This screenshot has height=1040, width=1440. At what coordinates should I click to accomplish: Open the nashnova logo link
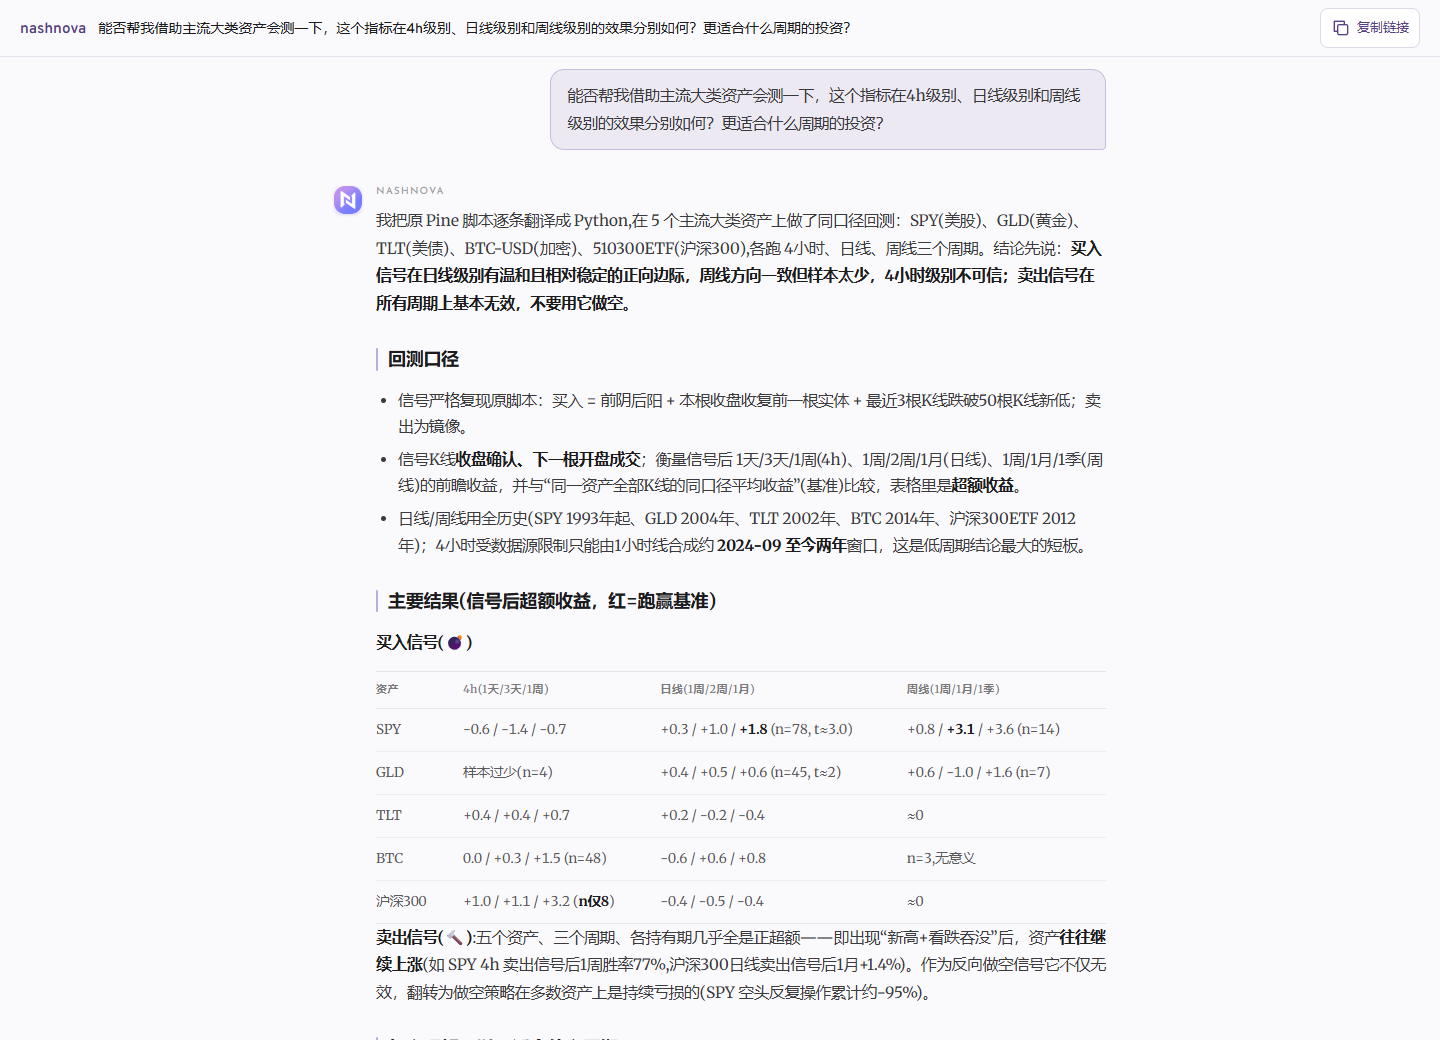click(x=53, y=28)
